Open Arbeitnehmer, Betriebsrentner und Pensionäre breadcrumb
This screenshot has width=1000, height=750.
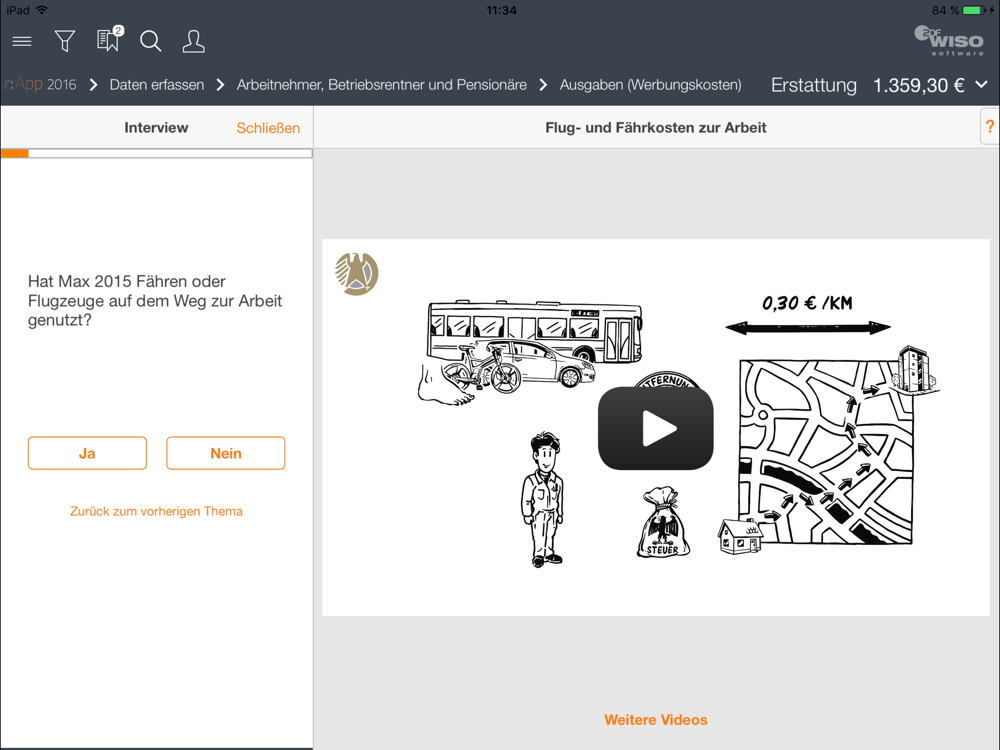pyautogui.click(x=381, y=85)
